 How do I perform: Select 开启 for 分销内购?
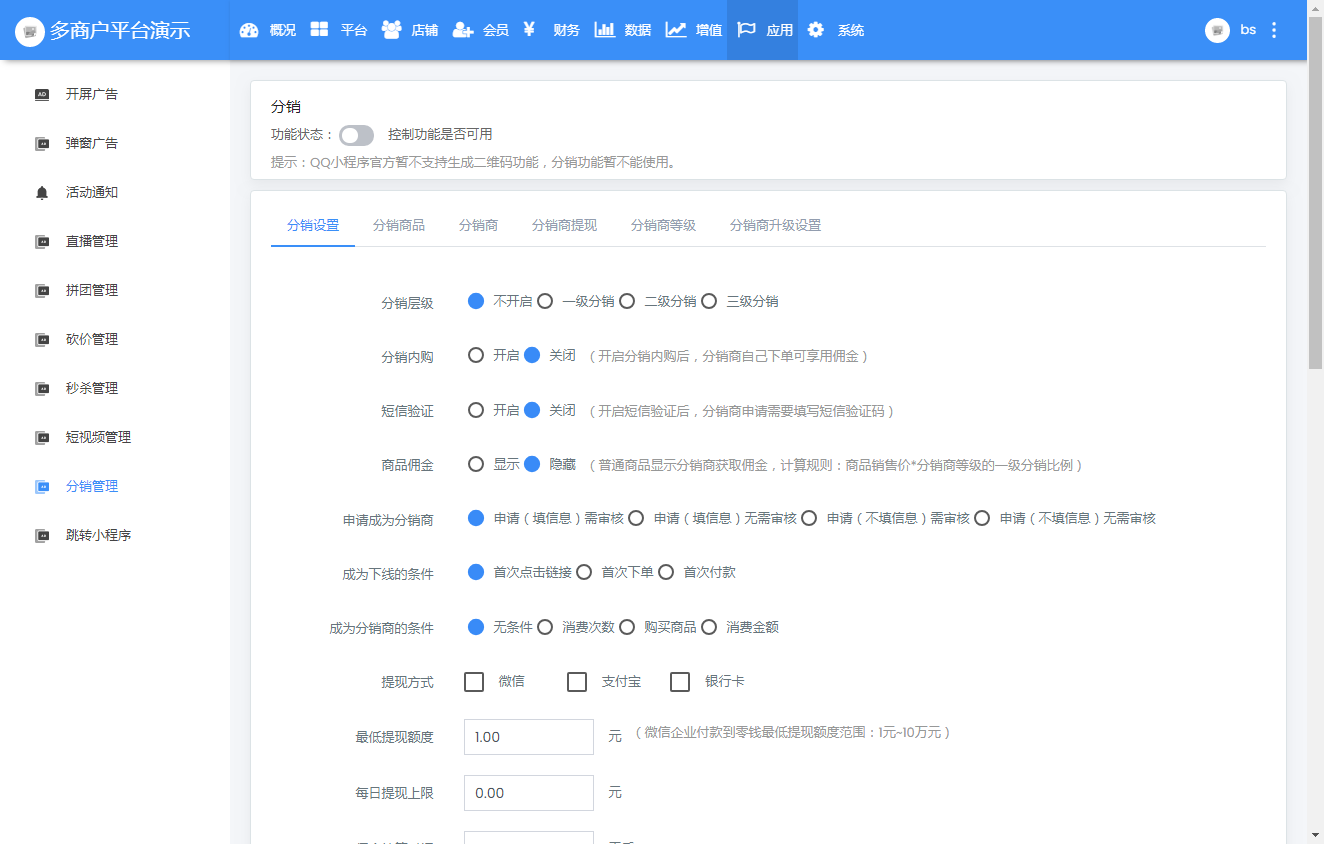coord(476,355)
